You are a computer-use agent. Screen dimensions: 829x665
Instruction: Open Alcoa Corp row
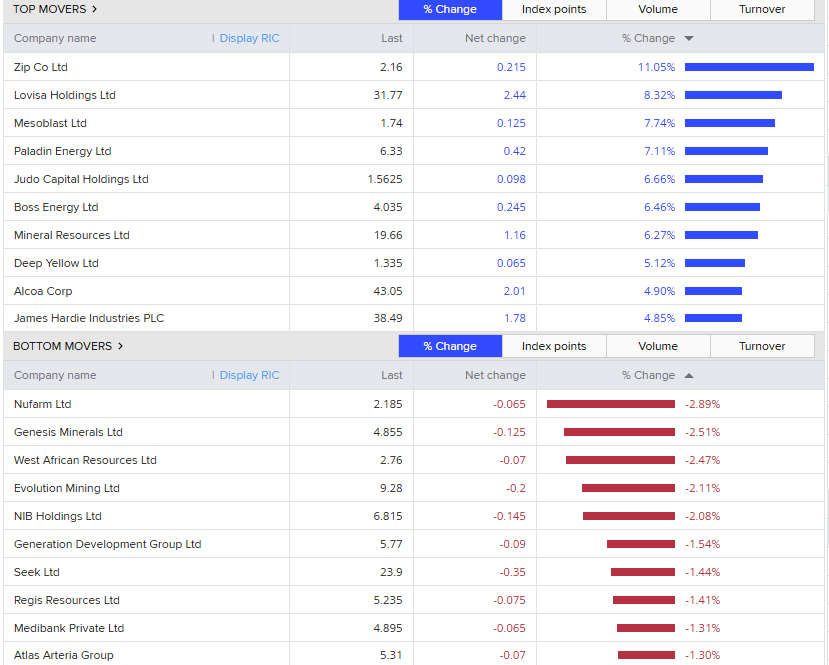[x=413, y=291]
